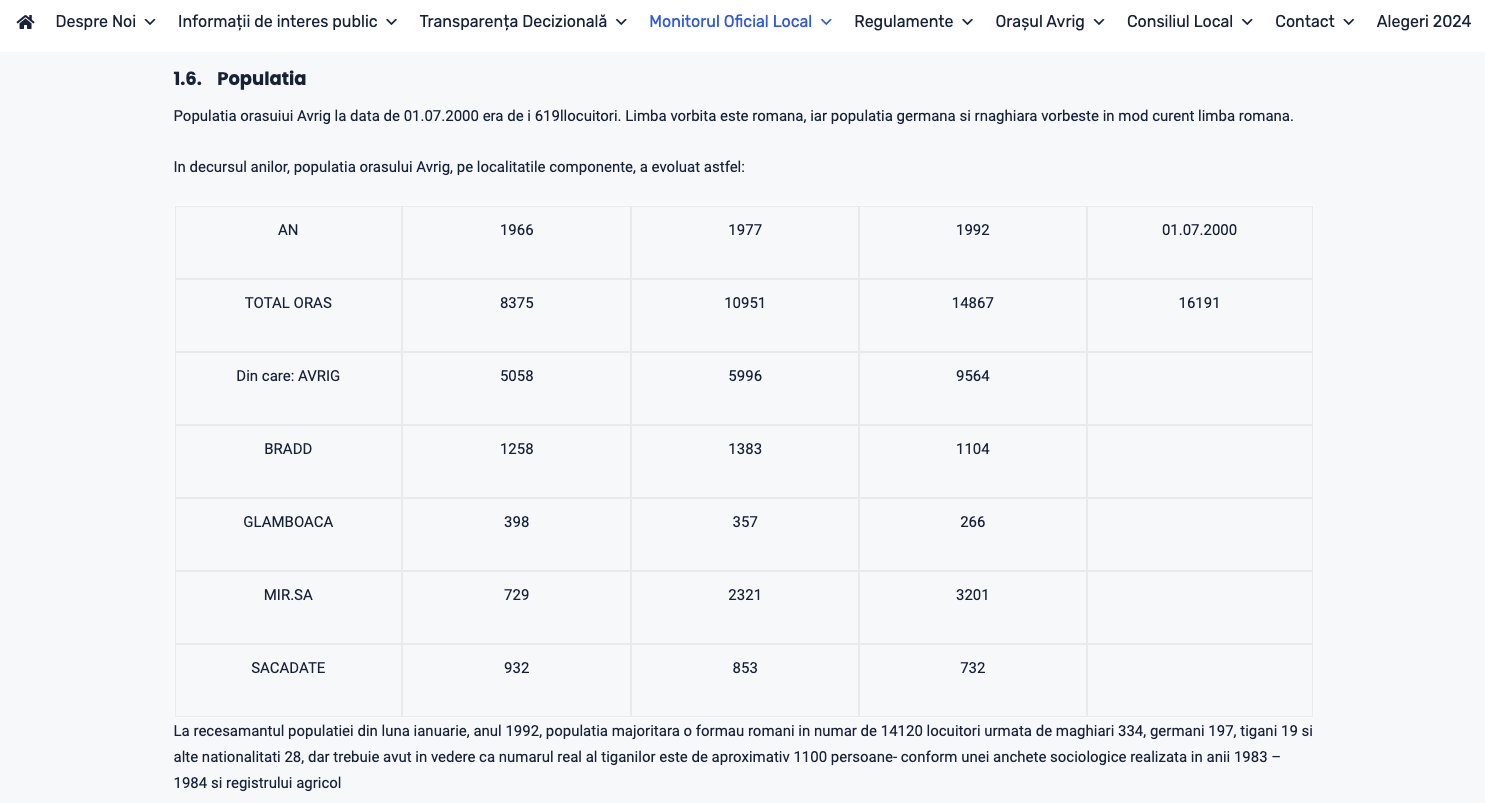The image size is (1485, 803).
Task: Go to Alegeri 2024 page
Action: (x=1423, y=21)
